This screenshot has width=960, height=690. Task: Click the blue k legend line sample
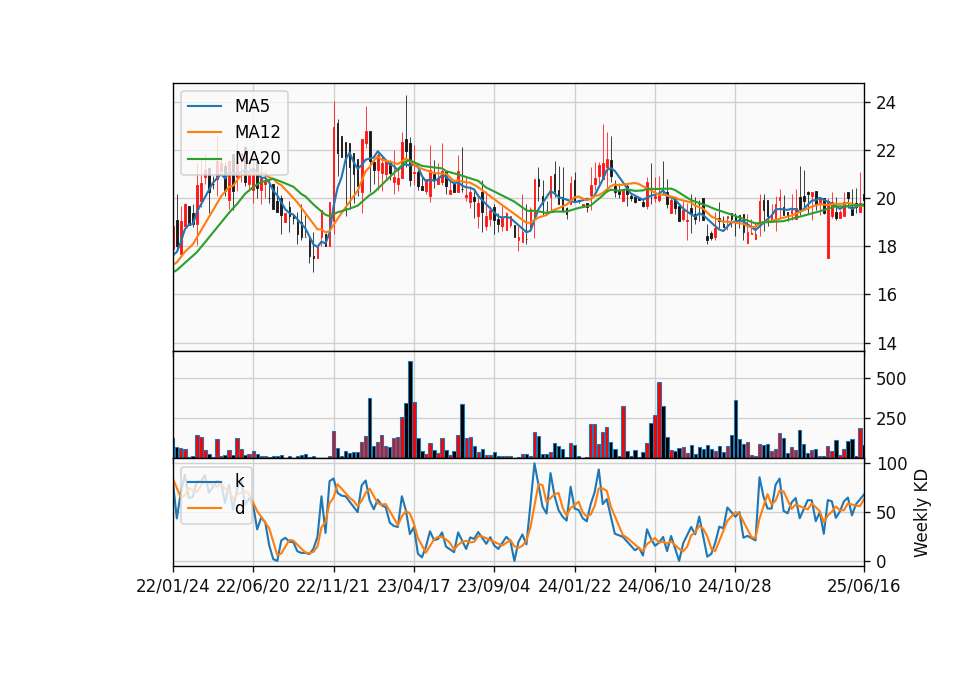point(204,481)
